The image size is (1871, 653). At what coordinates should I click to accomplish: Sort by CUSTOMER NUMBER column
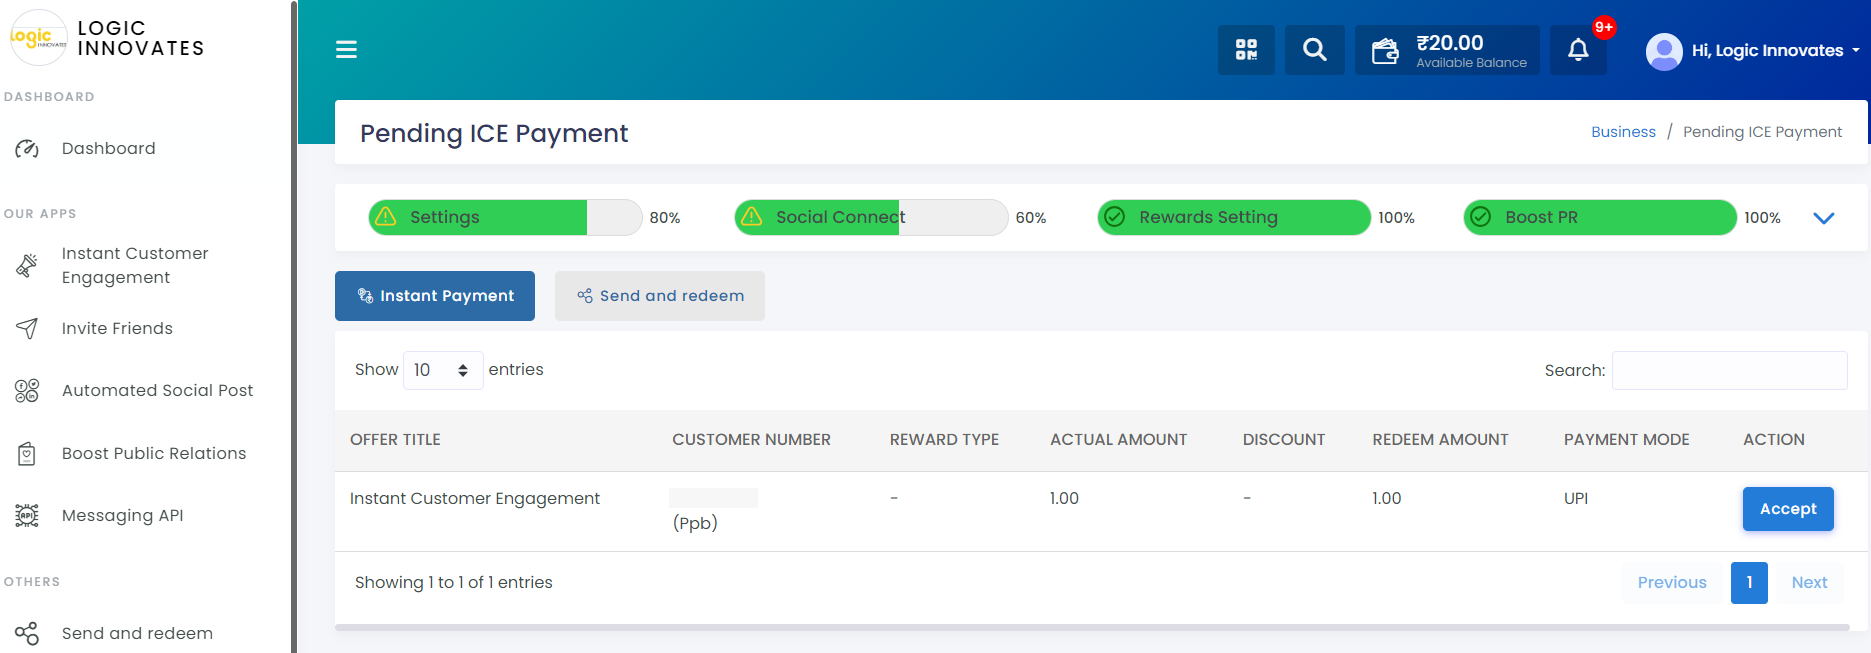coord(751,440)
